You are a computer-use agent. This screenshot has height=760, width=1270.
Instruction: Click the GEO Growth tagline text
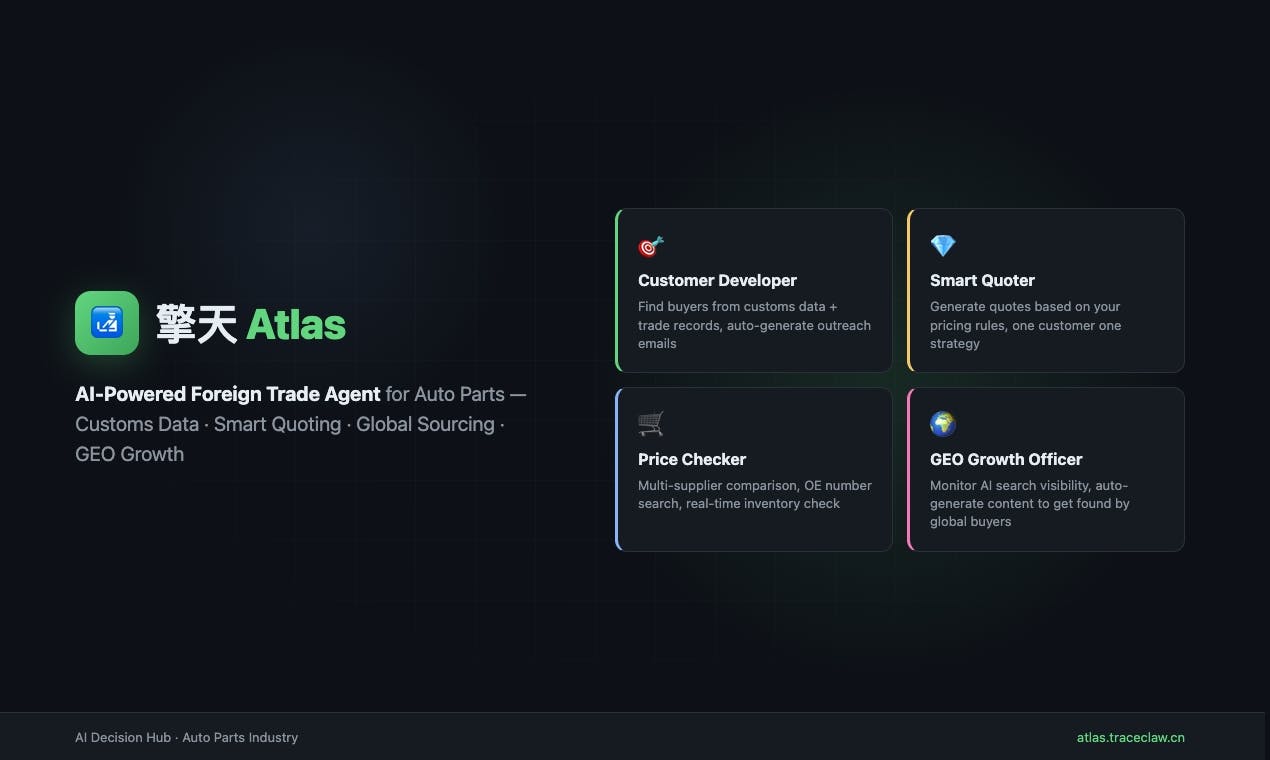coord(130,454)
